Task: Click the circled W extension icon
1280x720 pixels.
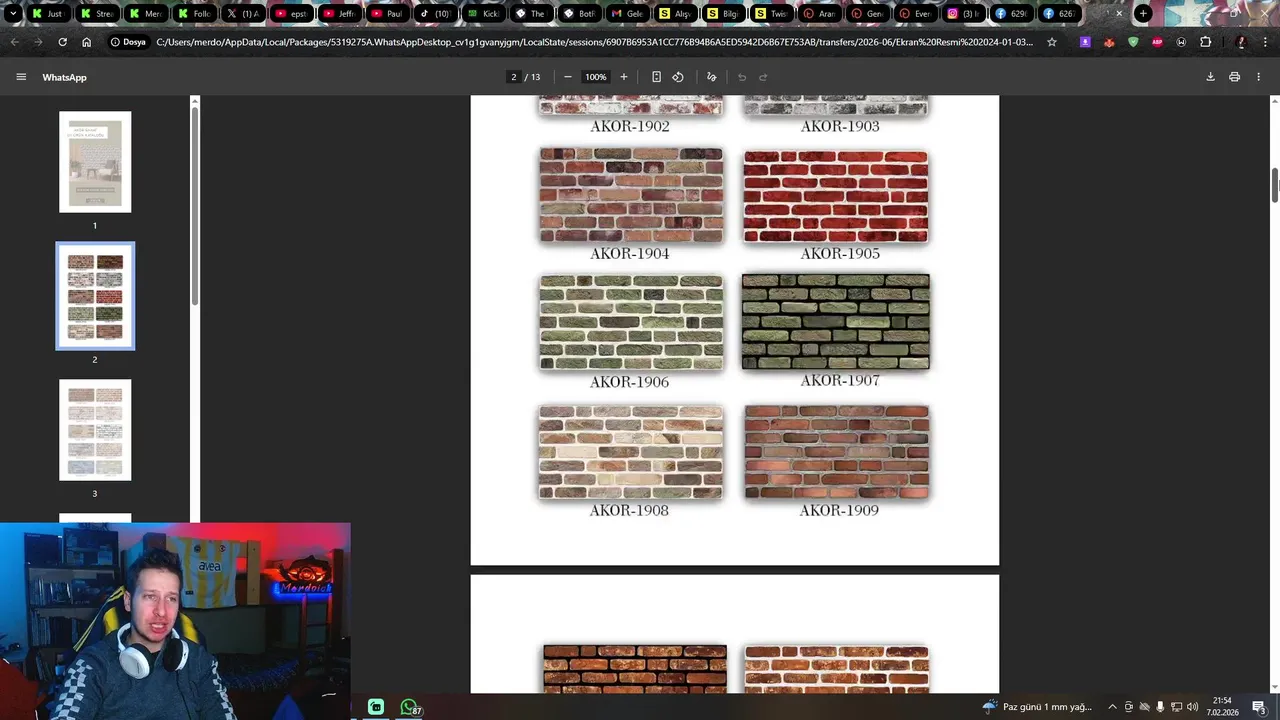Action: [1181, 42]
